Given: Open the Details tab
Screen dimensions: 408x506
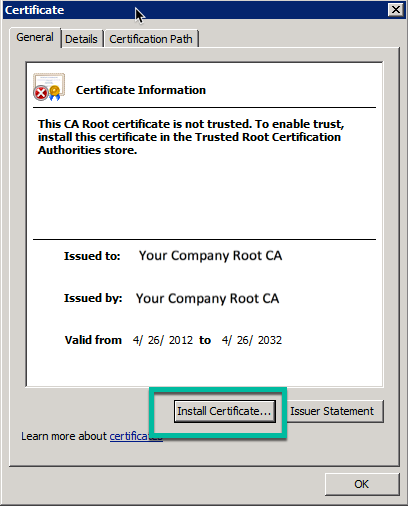Looking at the screenshot, I should point(81,39).
